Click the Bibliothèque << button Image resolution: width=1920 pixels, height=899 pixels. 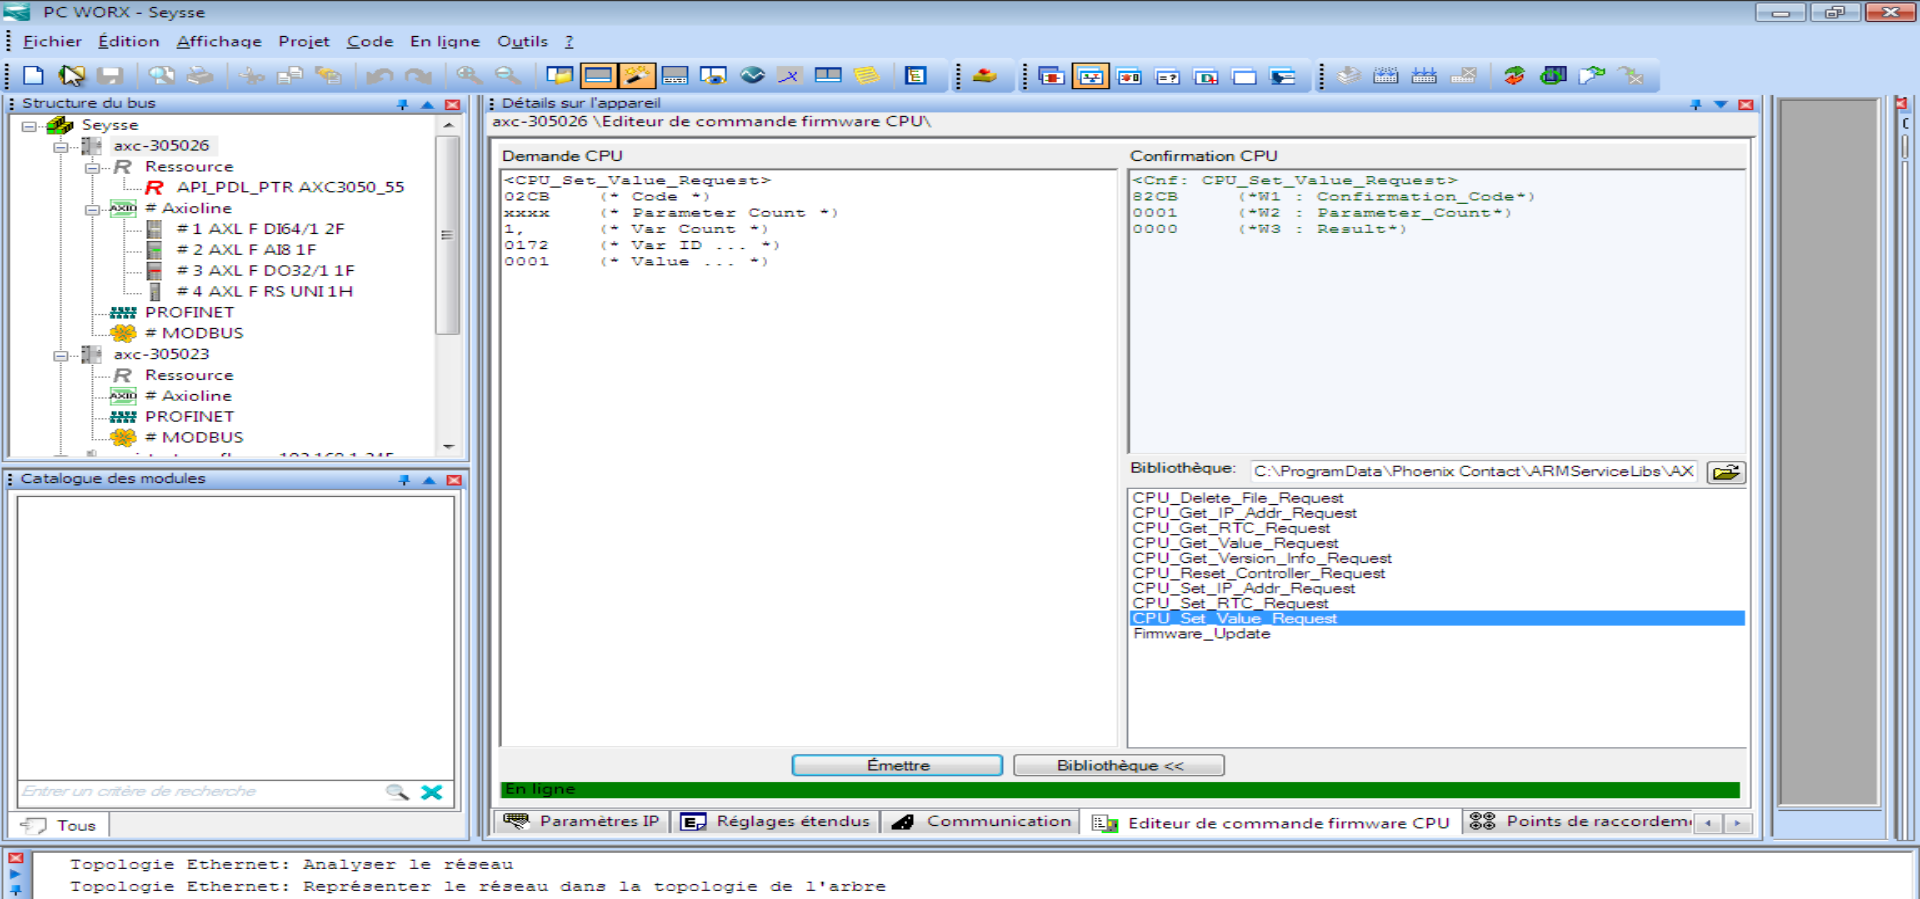pos(1118,765)
